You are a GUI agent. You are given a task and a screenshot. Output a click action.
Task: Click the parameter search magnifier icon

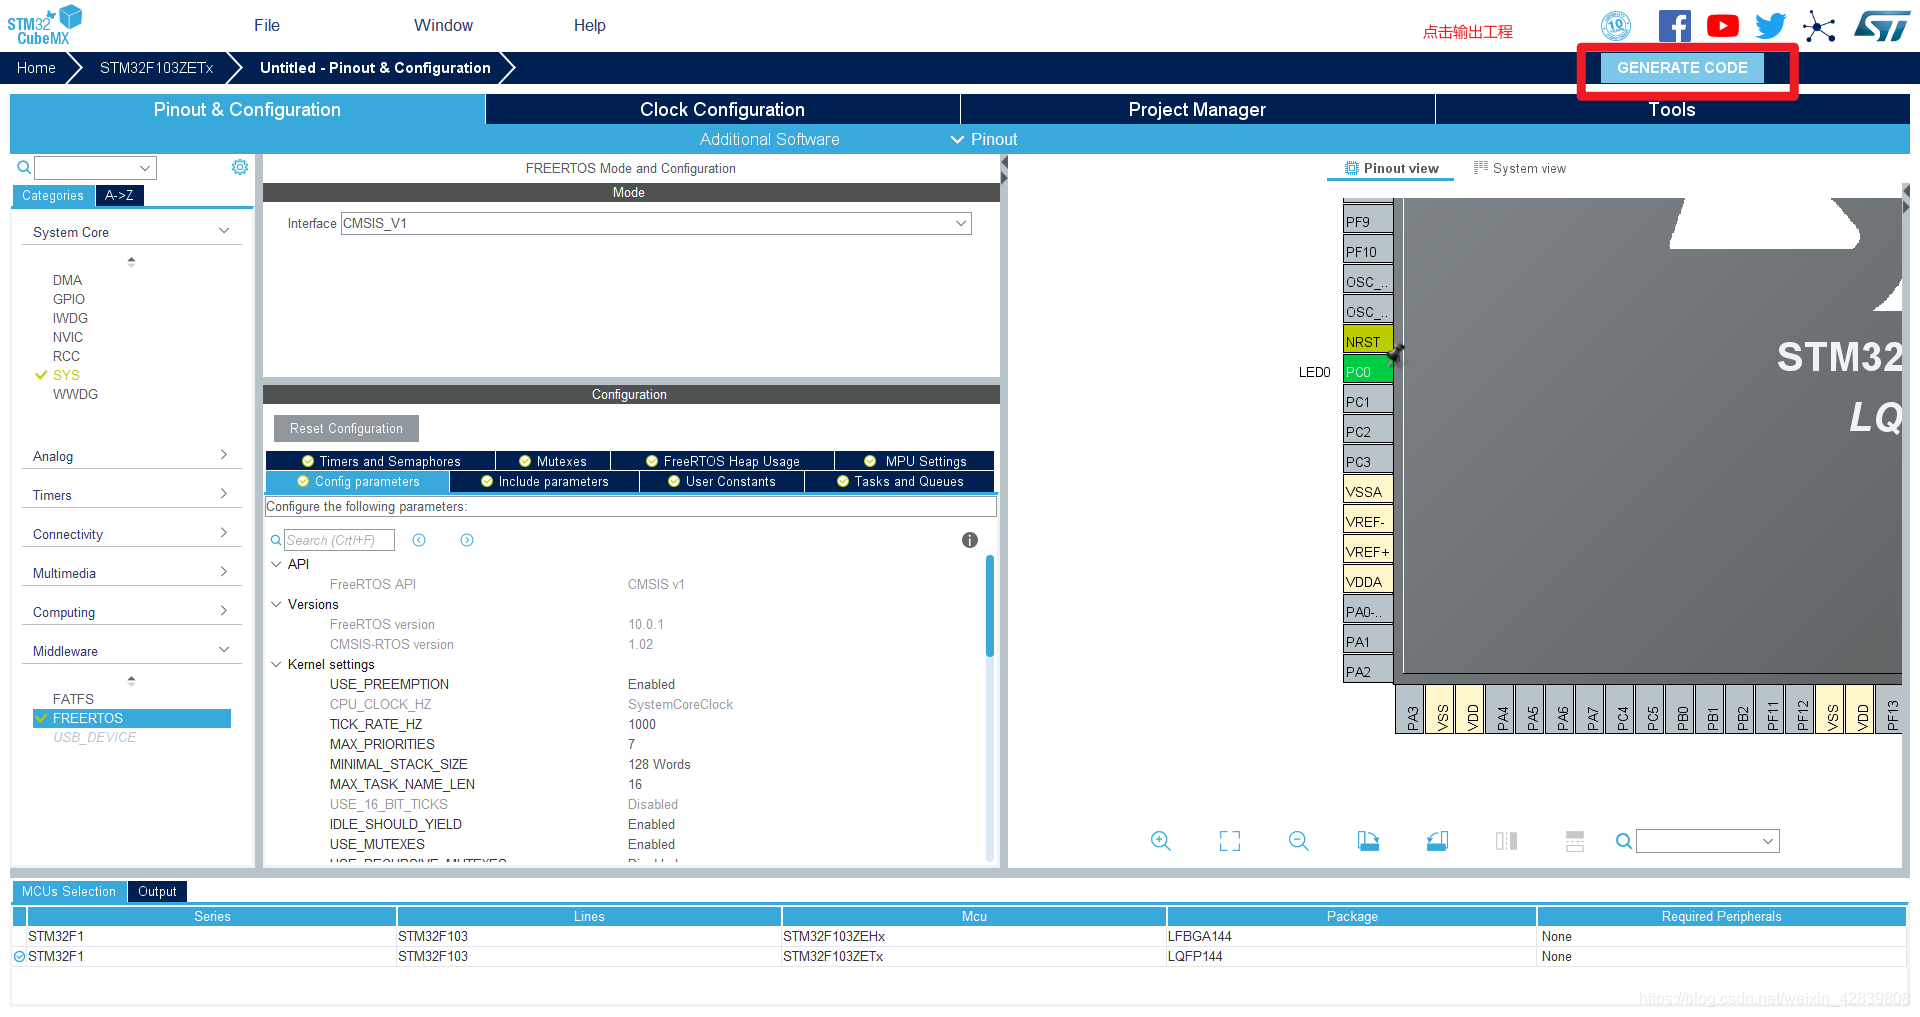(x=276, y=540)
